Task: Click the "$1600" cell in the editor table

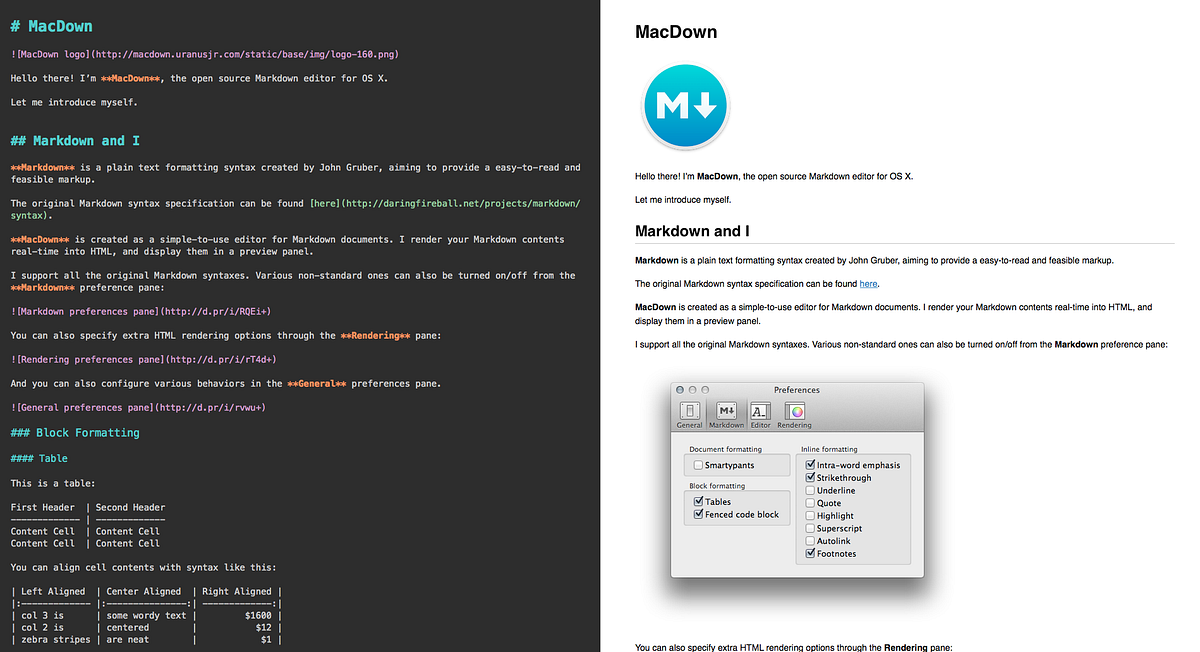Action: point(258,615)
